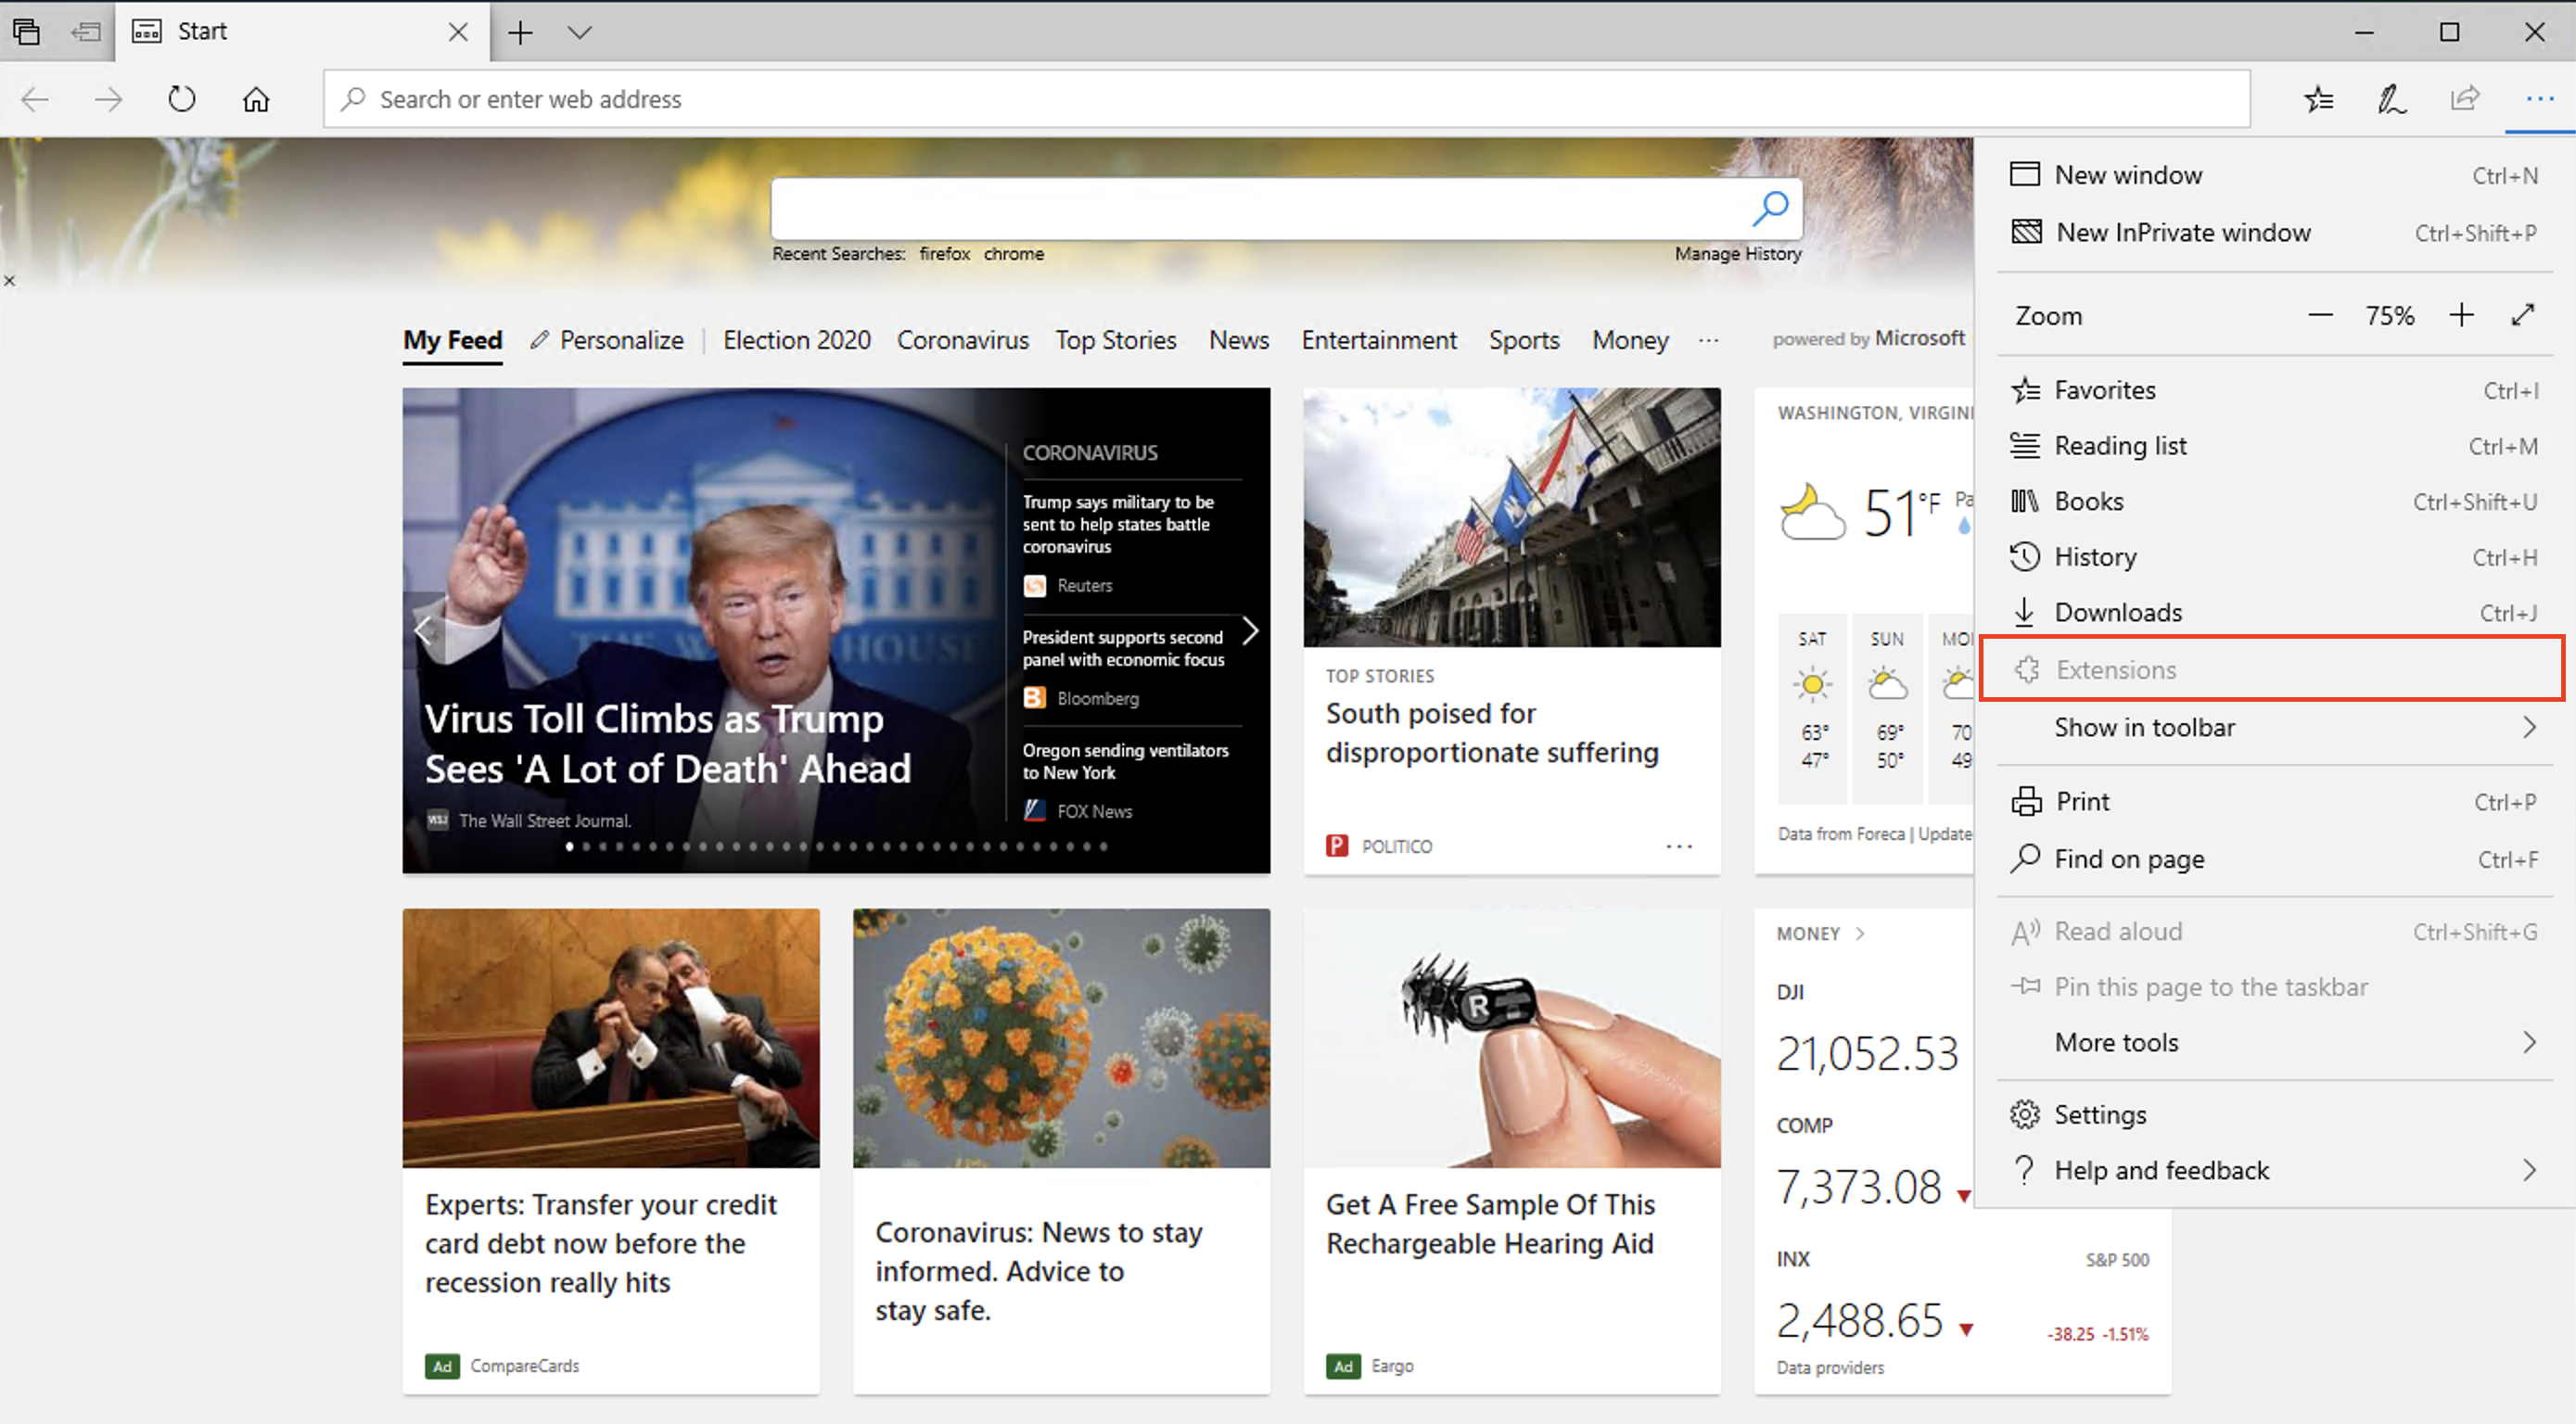Viewport: 2576px width, 1424px height.
Task: Open a new tab with plus button
Action: [520, 33]
